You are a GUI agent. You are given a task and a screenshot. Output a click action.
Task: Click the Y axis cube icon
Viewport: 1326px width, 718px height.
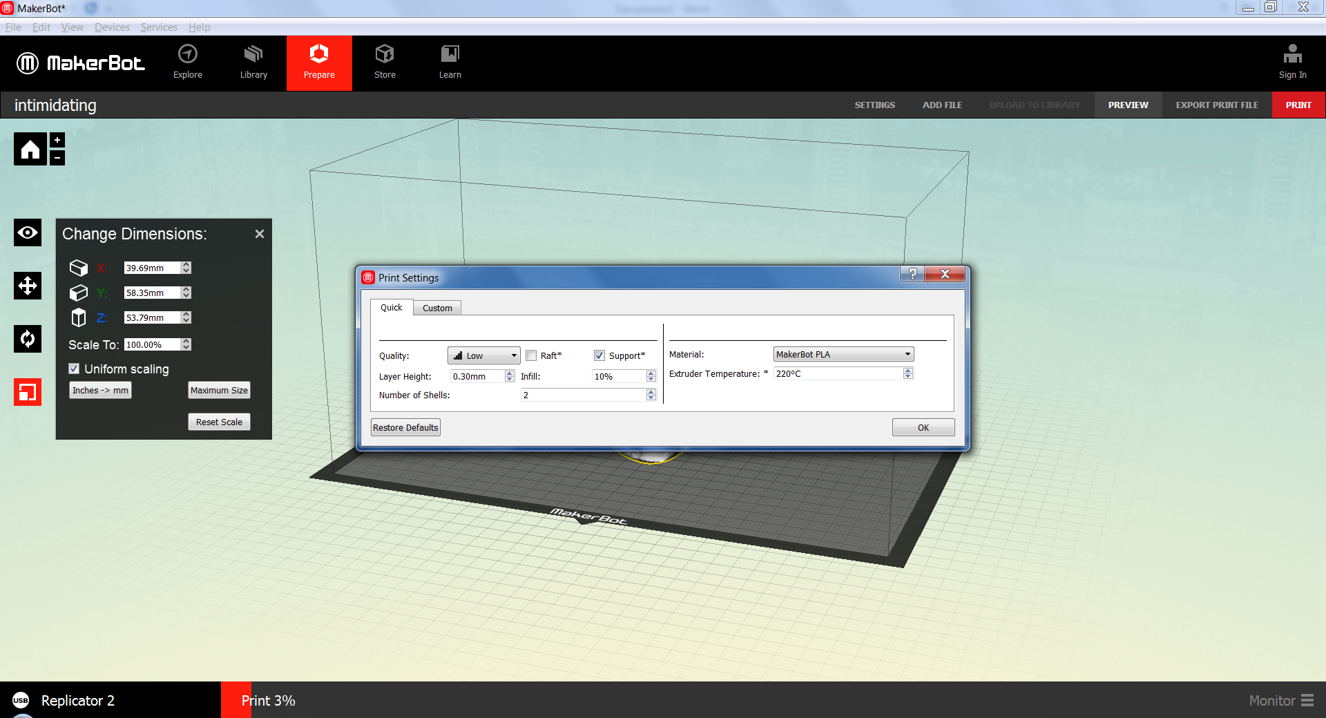[x=78, y=293]
